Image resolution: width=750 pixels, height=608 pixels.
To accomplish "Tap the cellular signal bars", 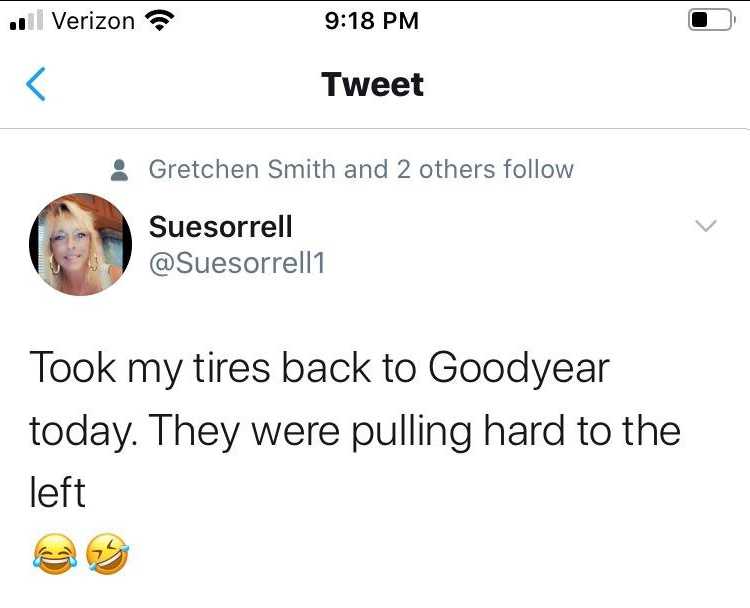I will coord(23,21).
